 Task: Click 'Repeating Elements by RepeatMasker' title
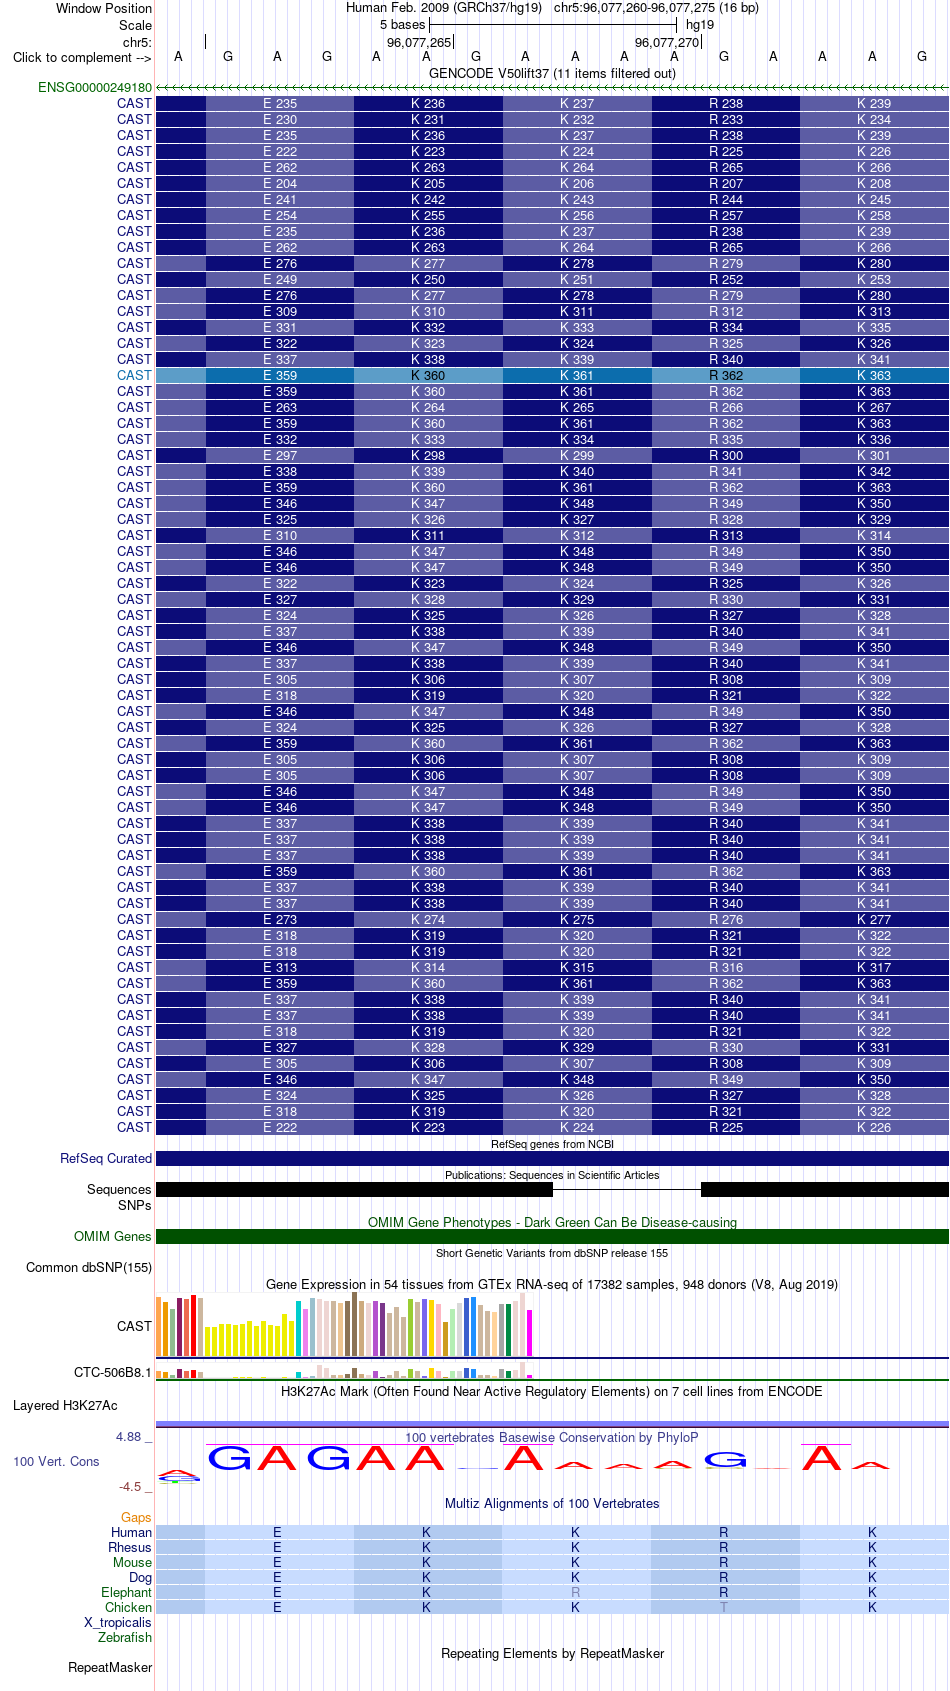click(552, 1654)
